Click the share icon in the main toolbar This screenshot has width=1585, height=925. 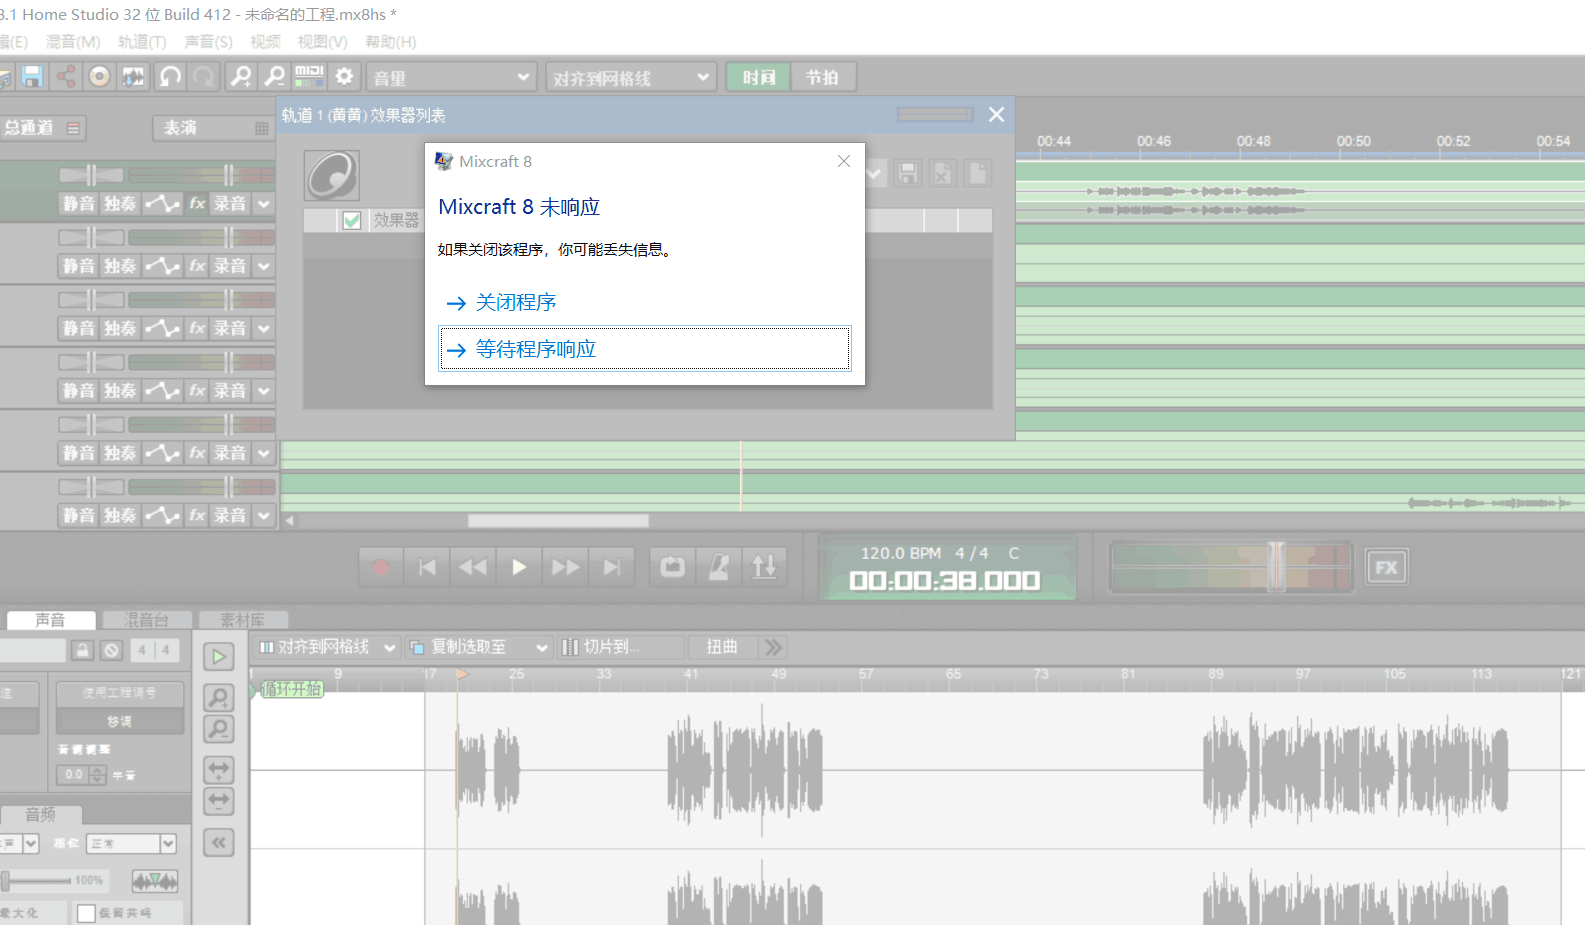(66, 77)
